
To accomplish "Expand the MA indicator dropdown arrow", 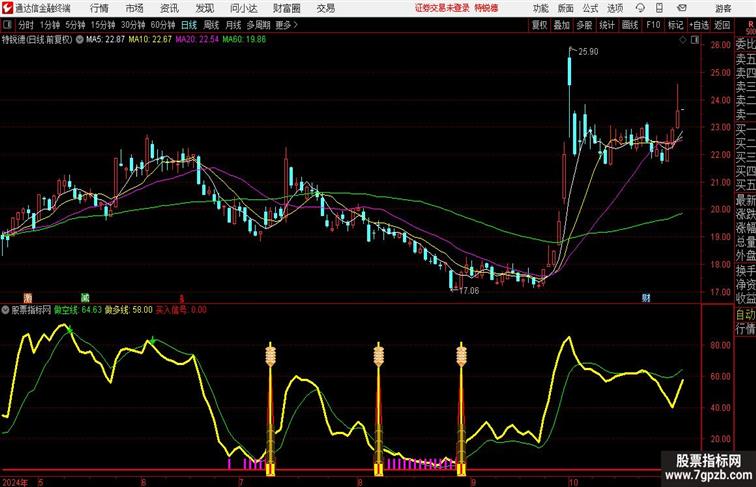I will coord(80,40).
